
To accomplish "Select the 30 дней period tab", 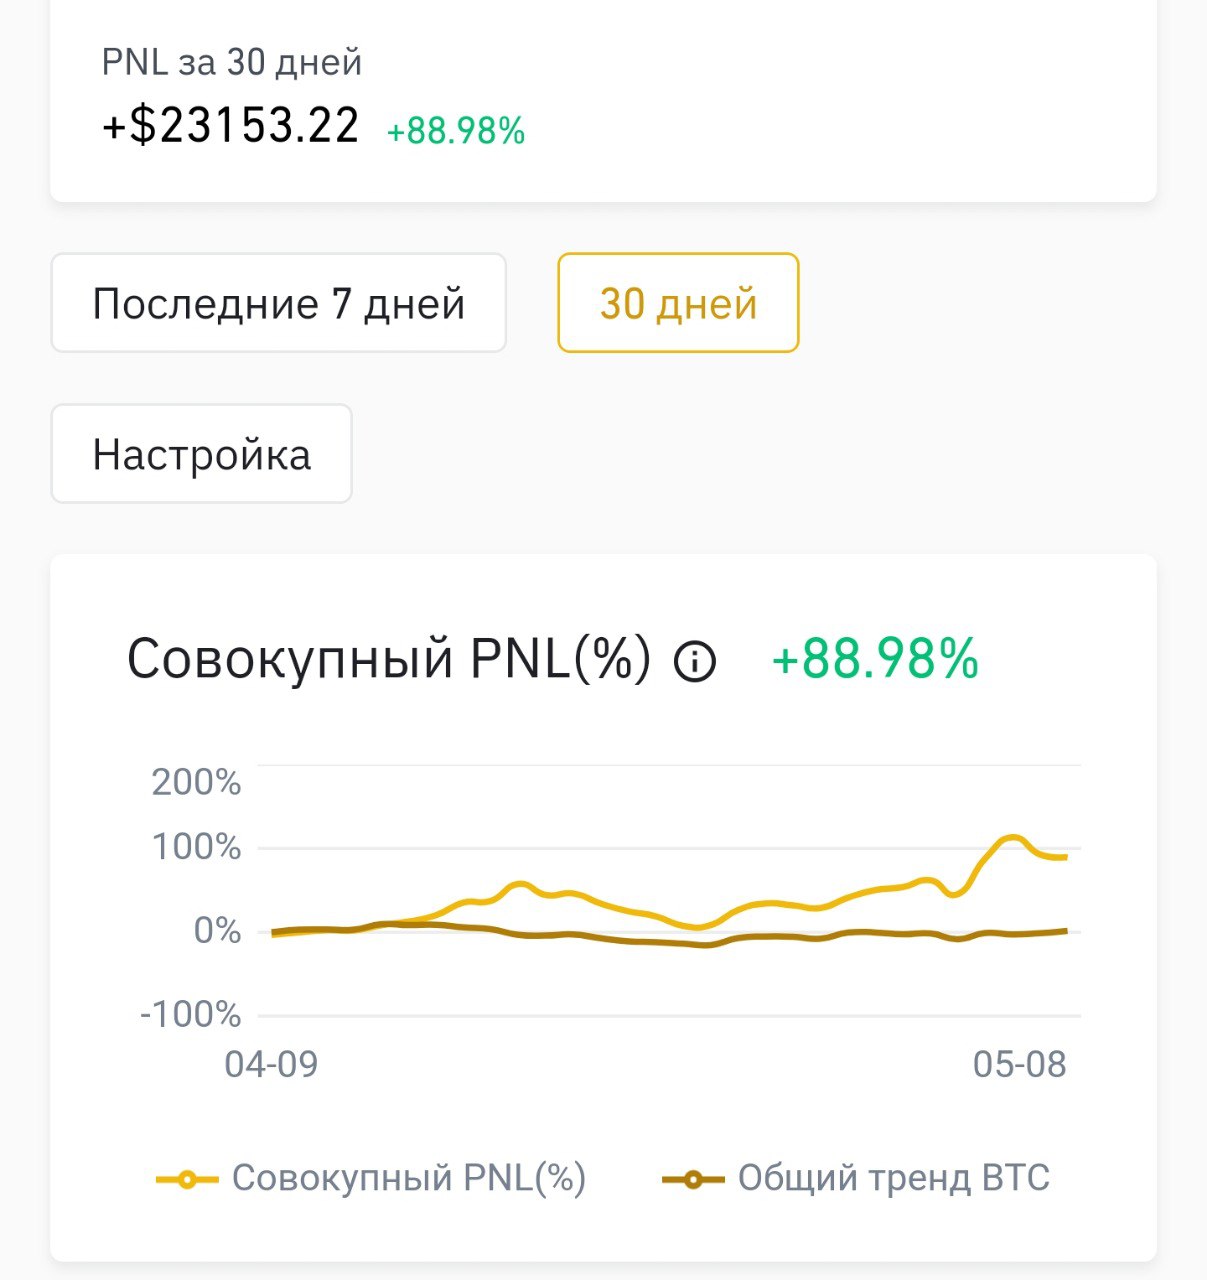I will pos(678,303).
